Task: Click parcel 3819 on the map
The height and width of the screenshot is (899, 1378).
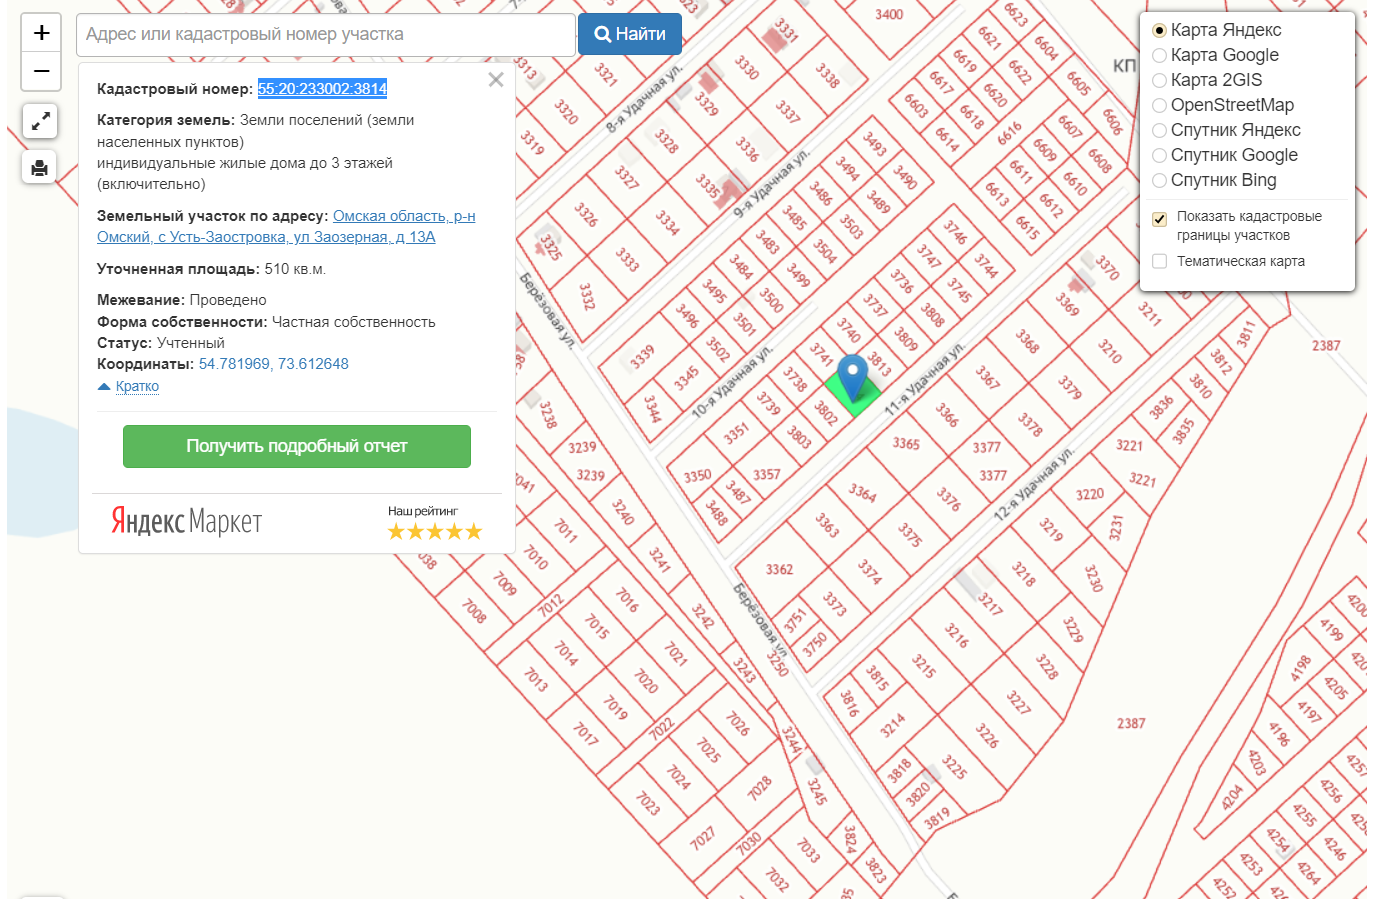Action: click(x=937, y=819)
